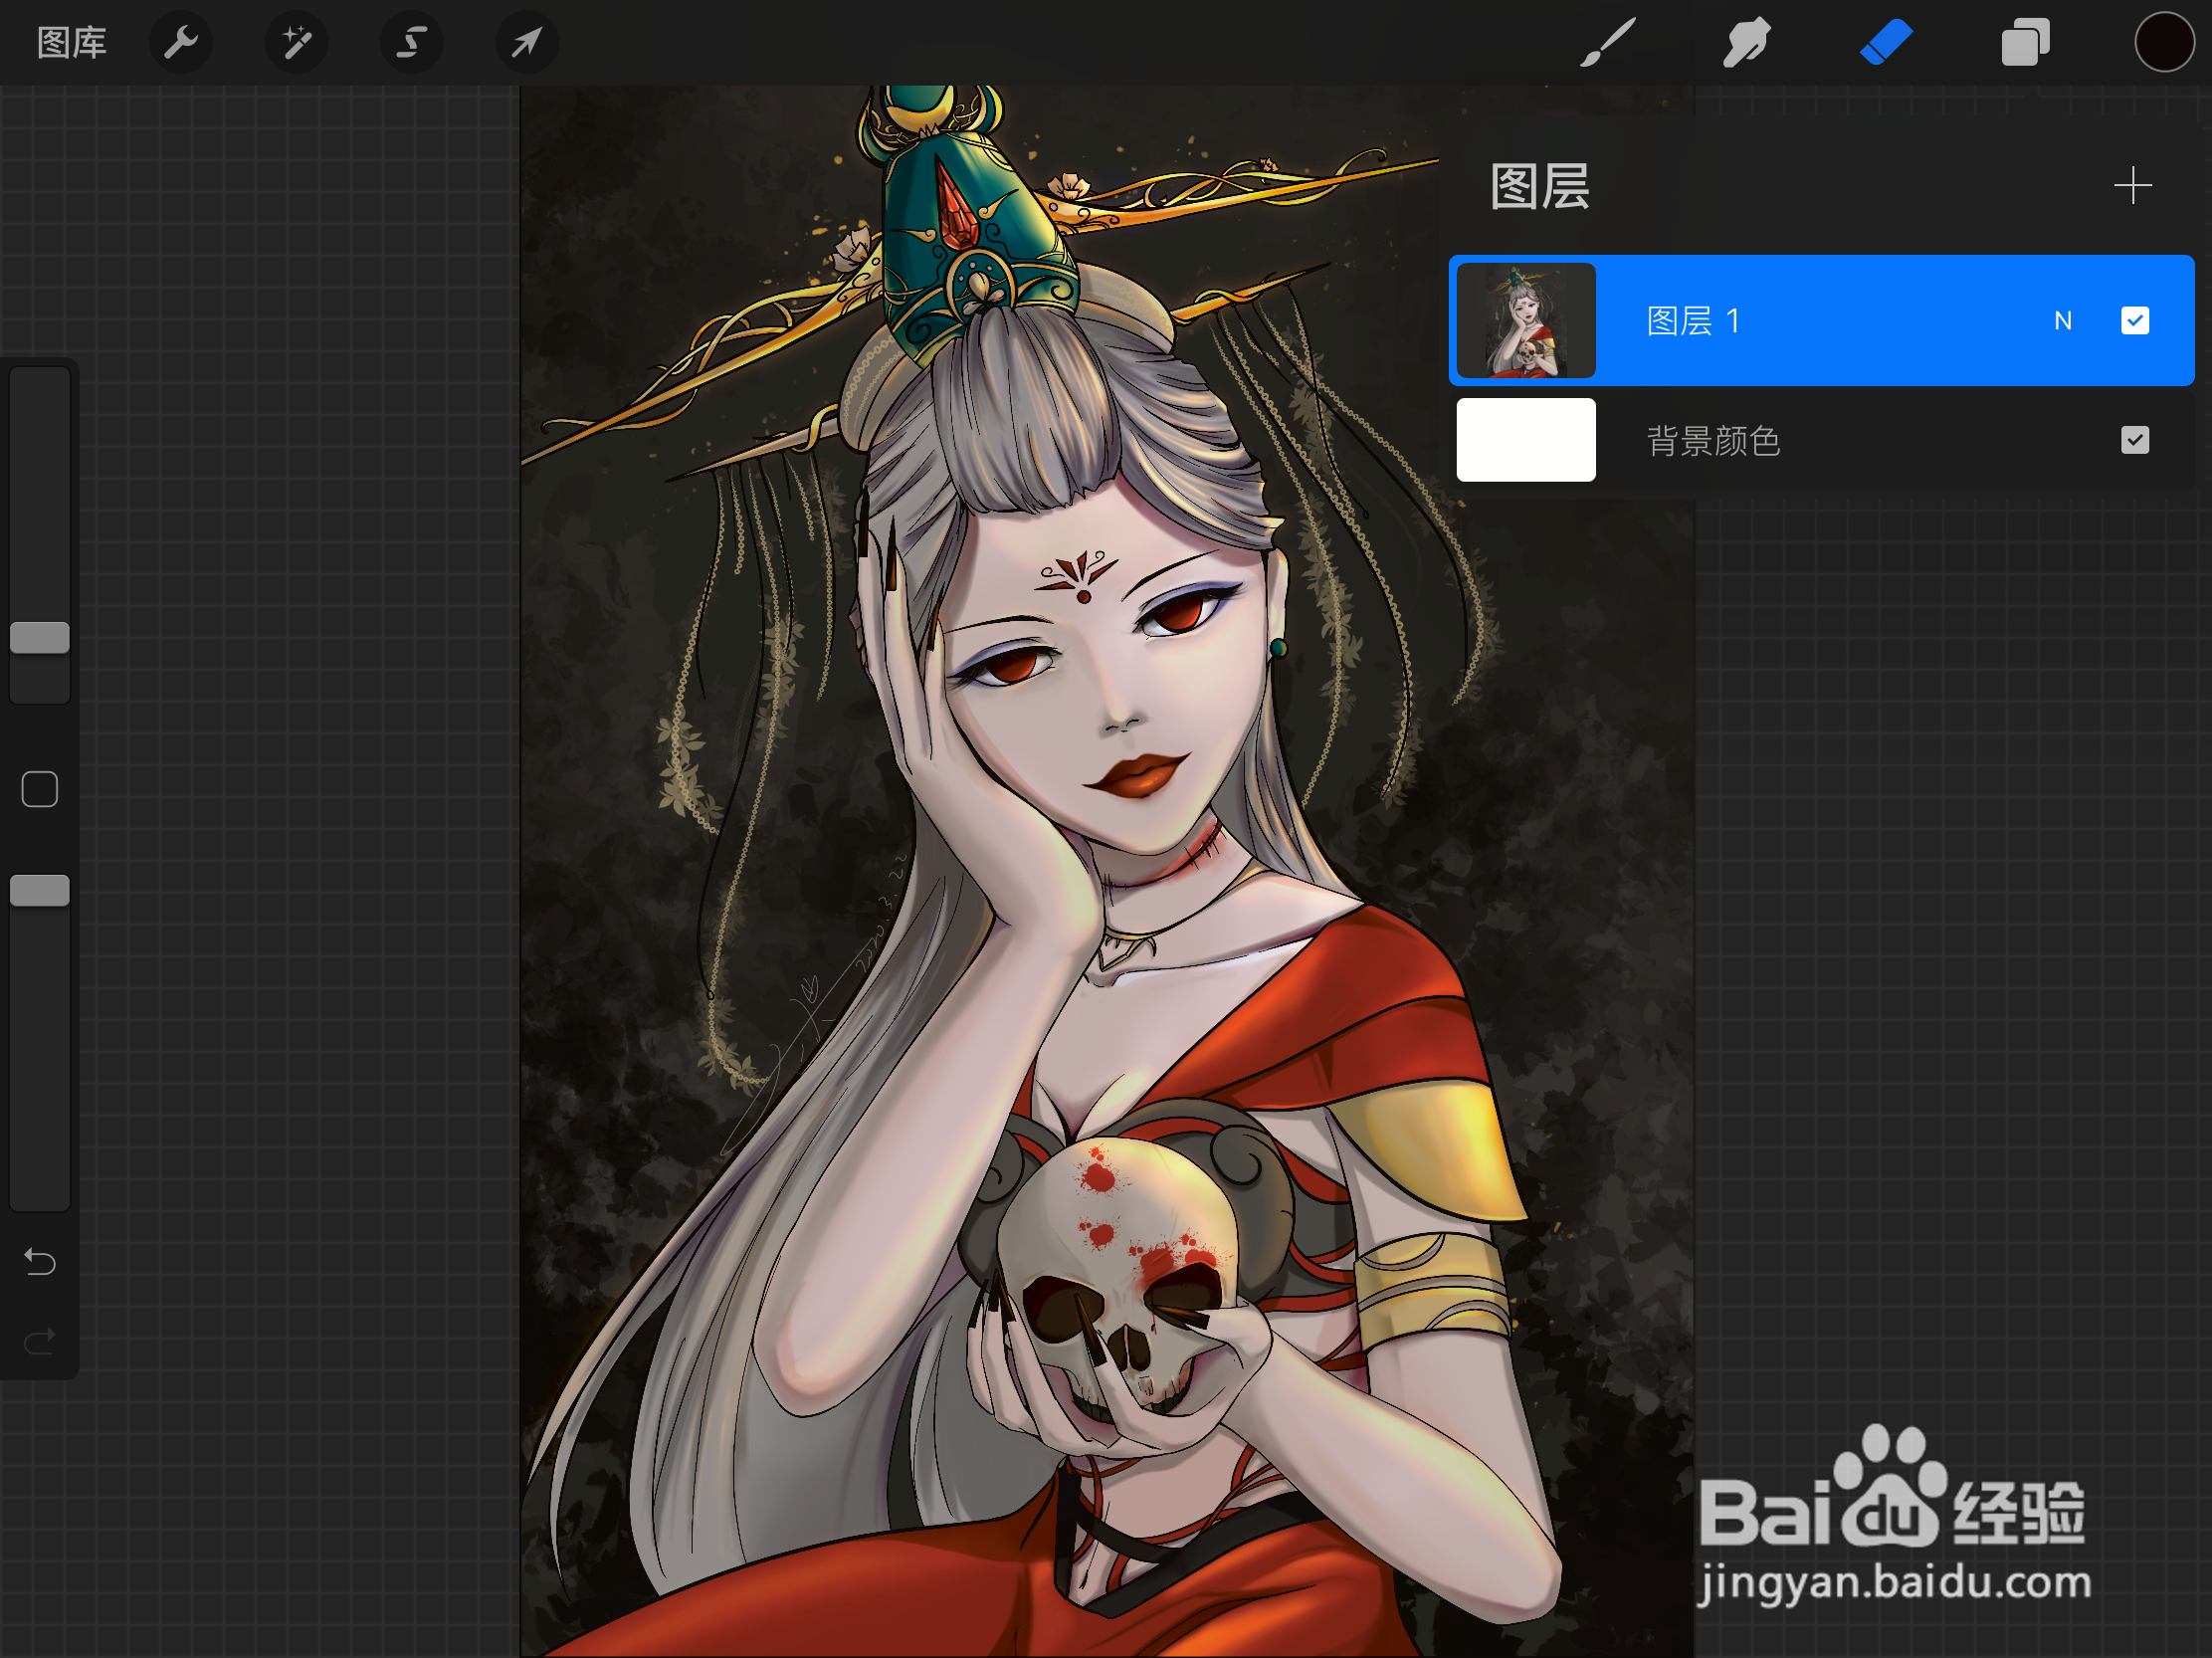Image resolution: width=2212 pixels, height=1658 pixels.
Task: Toggle the Layers panel icon
Action: click(2025, 43)
